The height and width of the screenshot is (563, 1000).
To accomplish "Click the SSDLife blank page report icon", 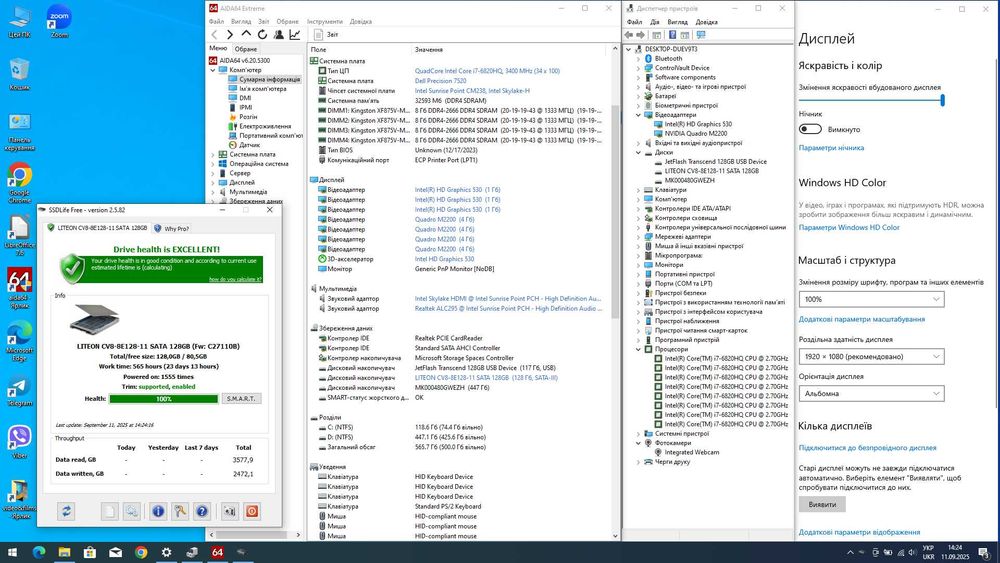I will tap(110, 511).
